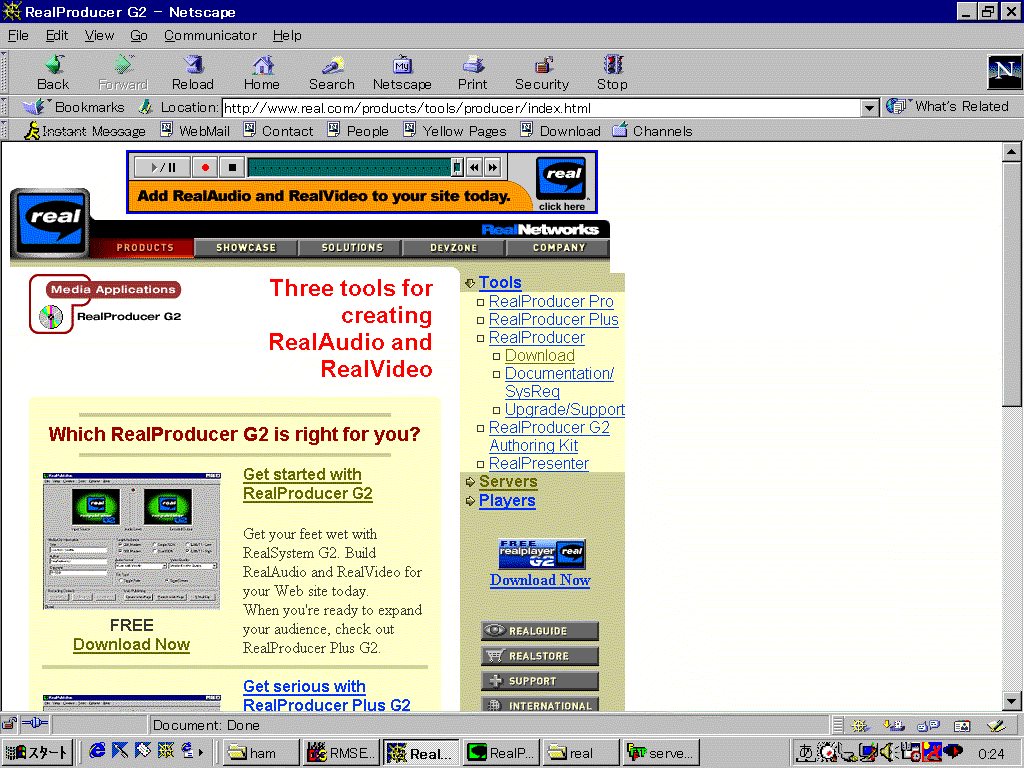The width and height of the screenshot is (1024, 768).
Task: Reload the current page
Action: 193,72
